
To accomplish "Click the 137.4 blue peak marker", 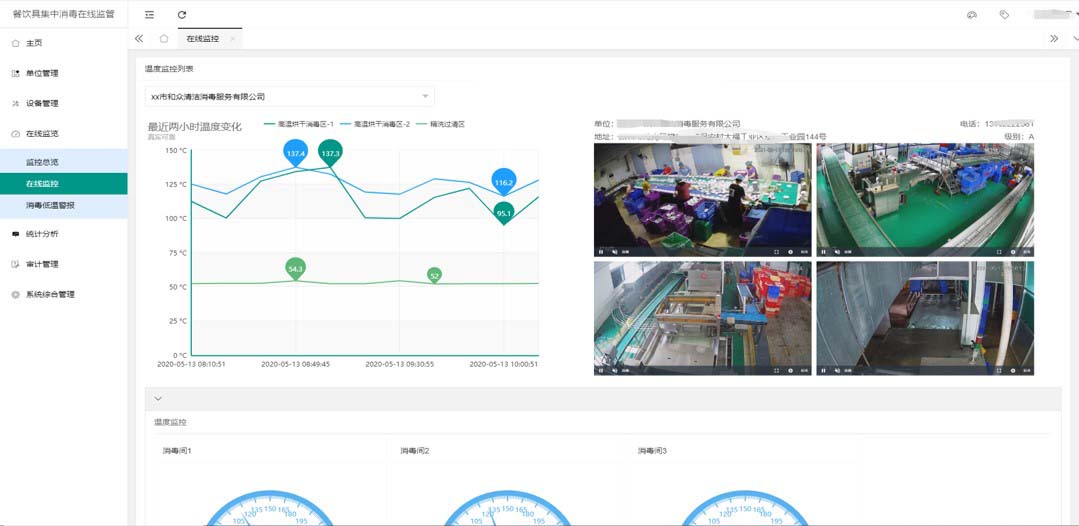I will pyautogui.click(x=295, y=152).
